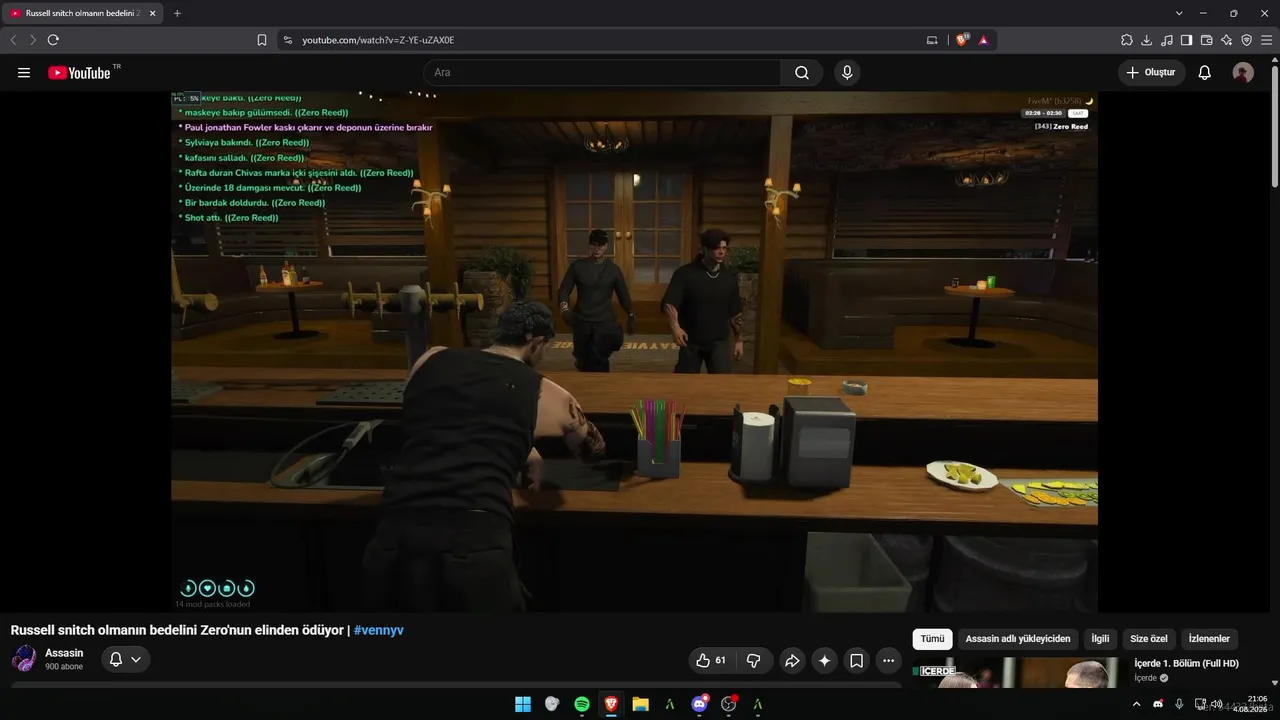Click the Oluştur create button

1152,73
